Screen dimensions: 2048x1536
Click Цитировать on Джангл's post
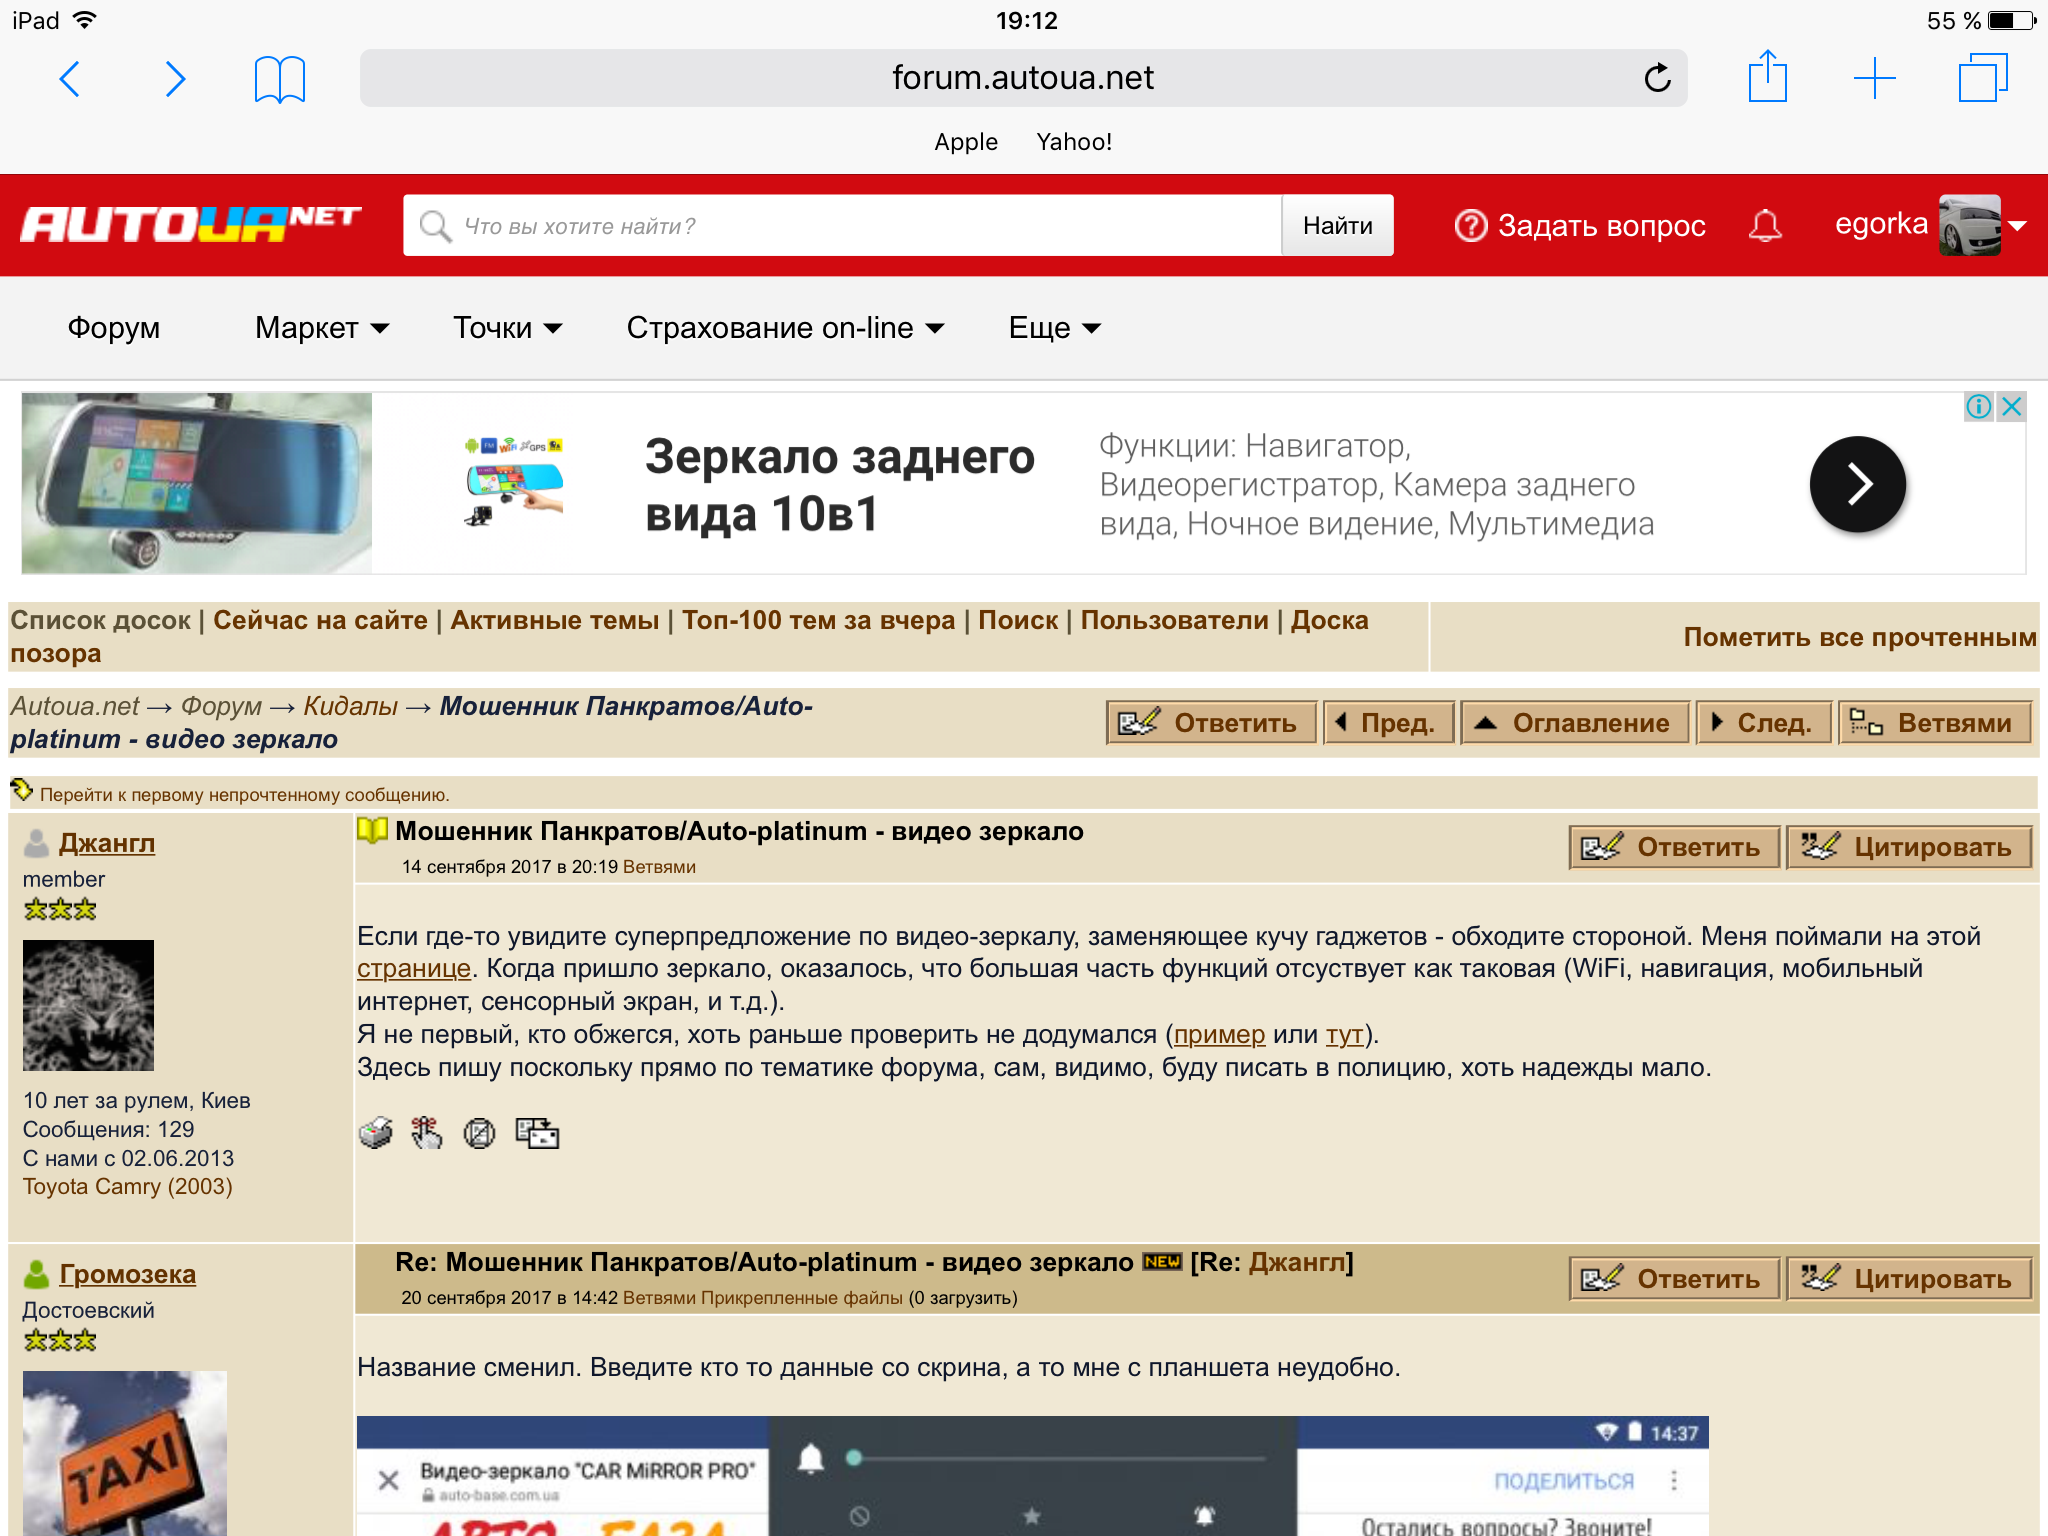click(x=1908, y=847)
